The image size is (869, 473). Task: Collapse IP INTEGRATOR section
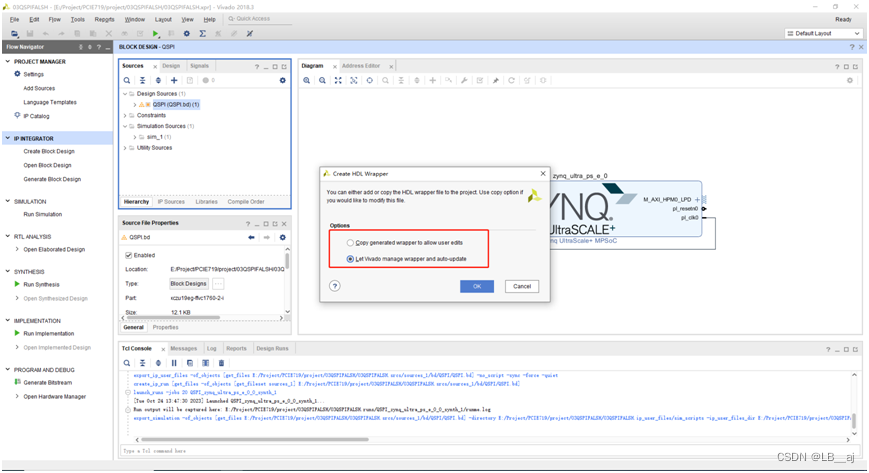pyautogui.click(x=8, y=138)
